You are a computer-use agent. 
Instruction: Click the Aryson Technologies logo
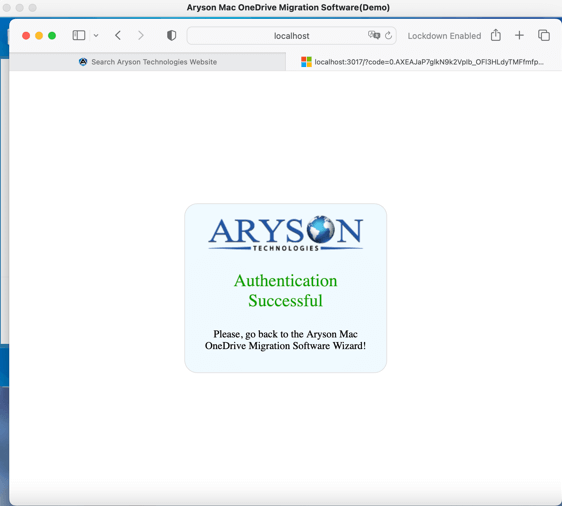pyautogui.click(x=286, y=233)
